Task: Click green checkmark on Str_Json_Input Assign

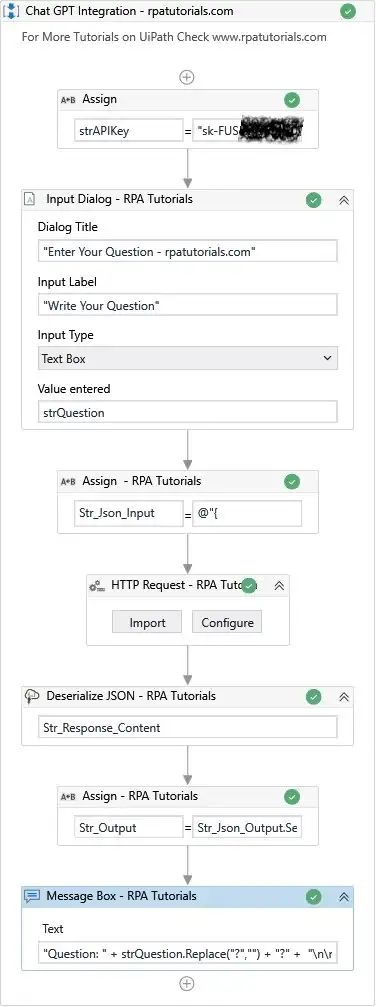Action: [x=292, y=482]
